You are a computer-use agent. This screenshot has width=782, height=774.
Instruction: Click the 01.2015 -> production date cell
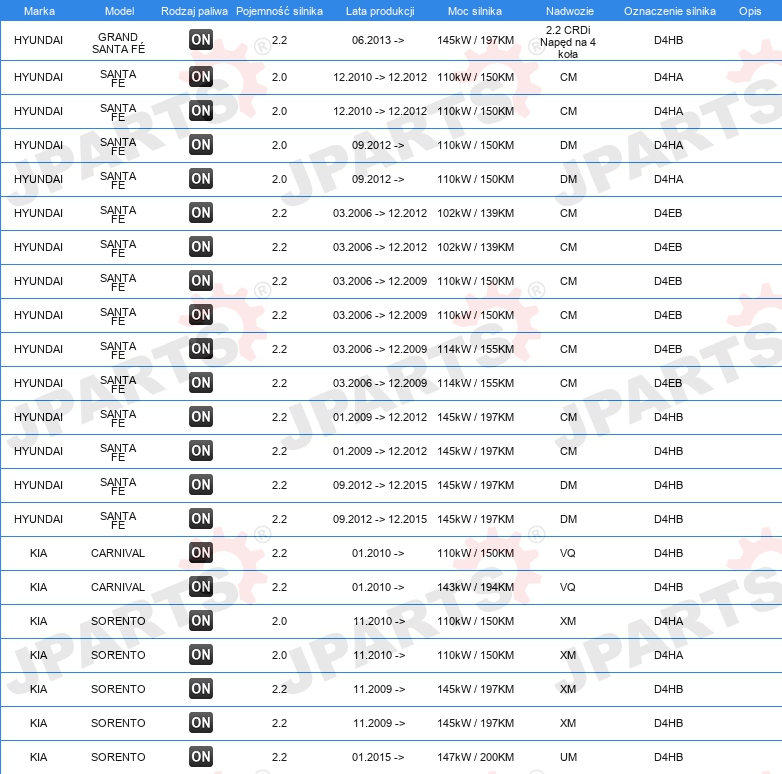point(378,757)
